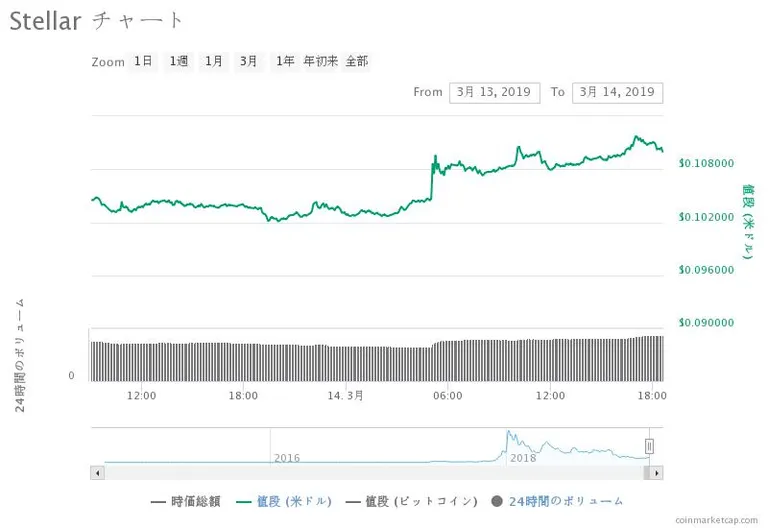This screenshot has width=768, height=528.
Task: Select the 年初来 zoom range
Action: tap(320, 61)
